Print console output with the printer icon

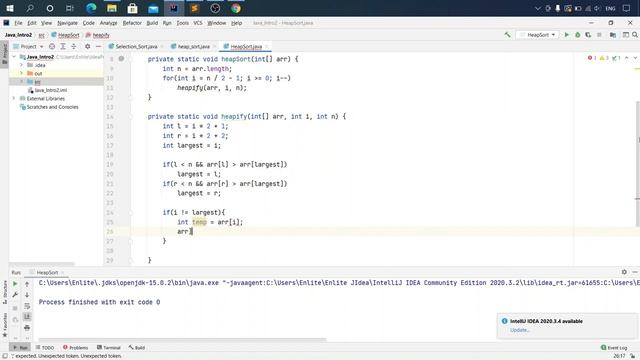27,328
